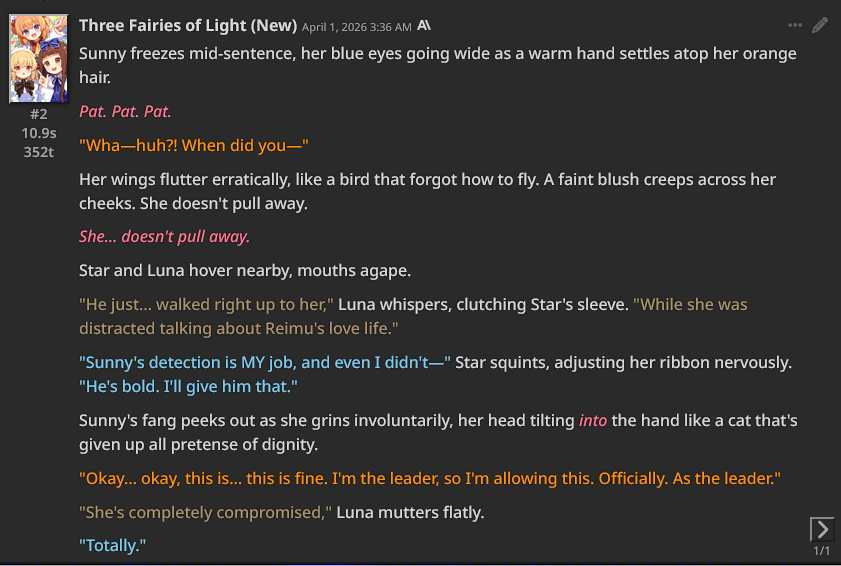Click the Three Fairies of Light name
841x566 pixels.
tap(188, 25)
